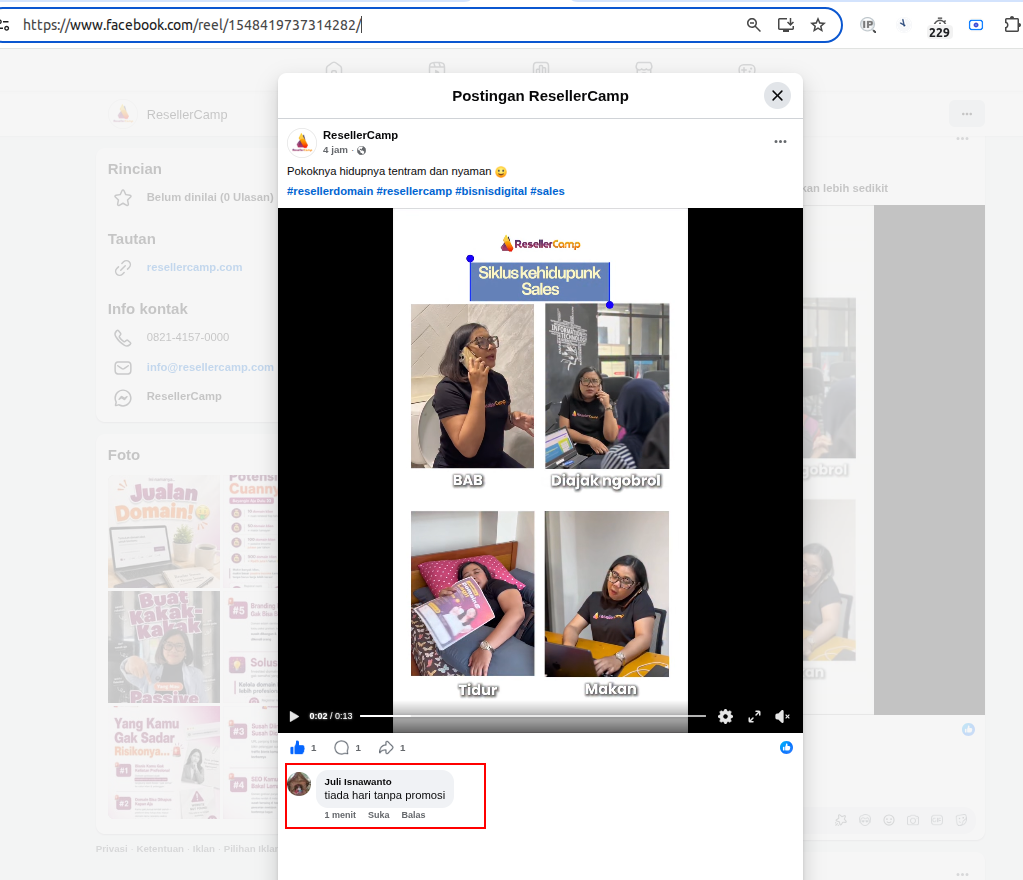Image resolution: width=1023 pixels, height=880 pixels.
Task: Click the share arrow icon
Action: pos(386,748)
